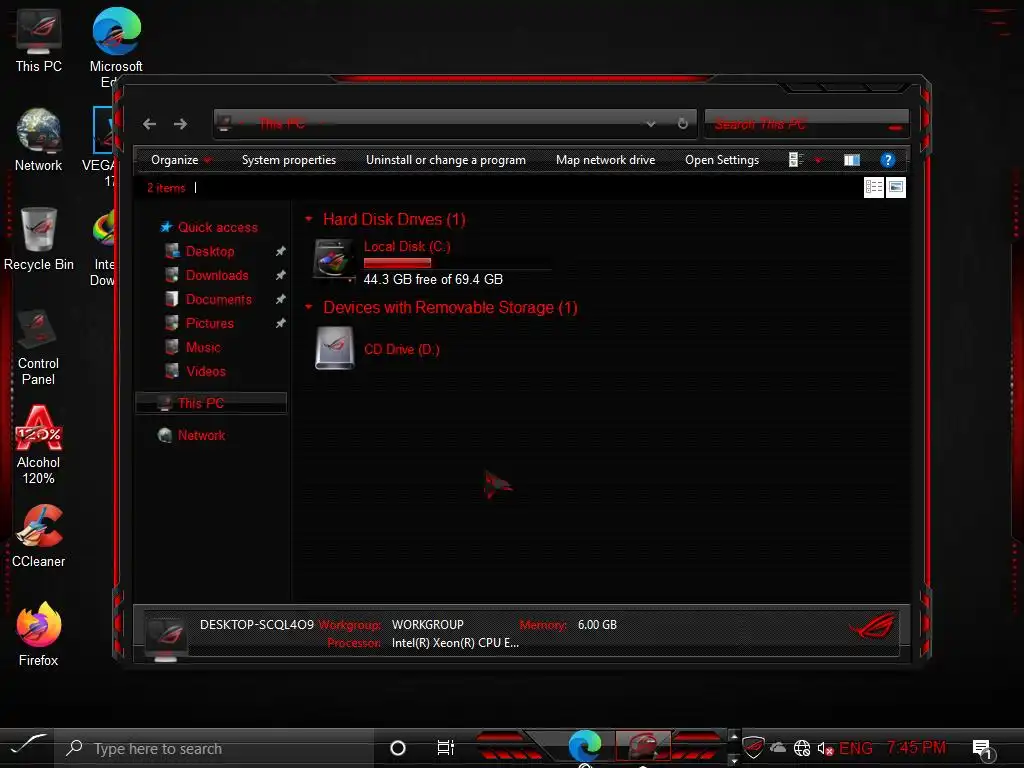1024x768 pixels.
Task: Refresh the This PC address bar
Action: pyautogui.click(x=682, y=123)
